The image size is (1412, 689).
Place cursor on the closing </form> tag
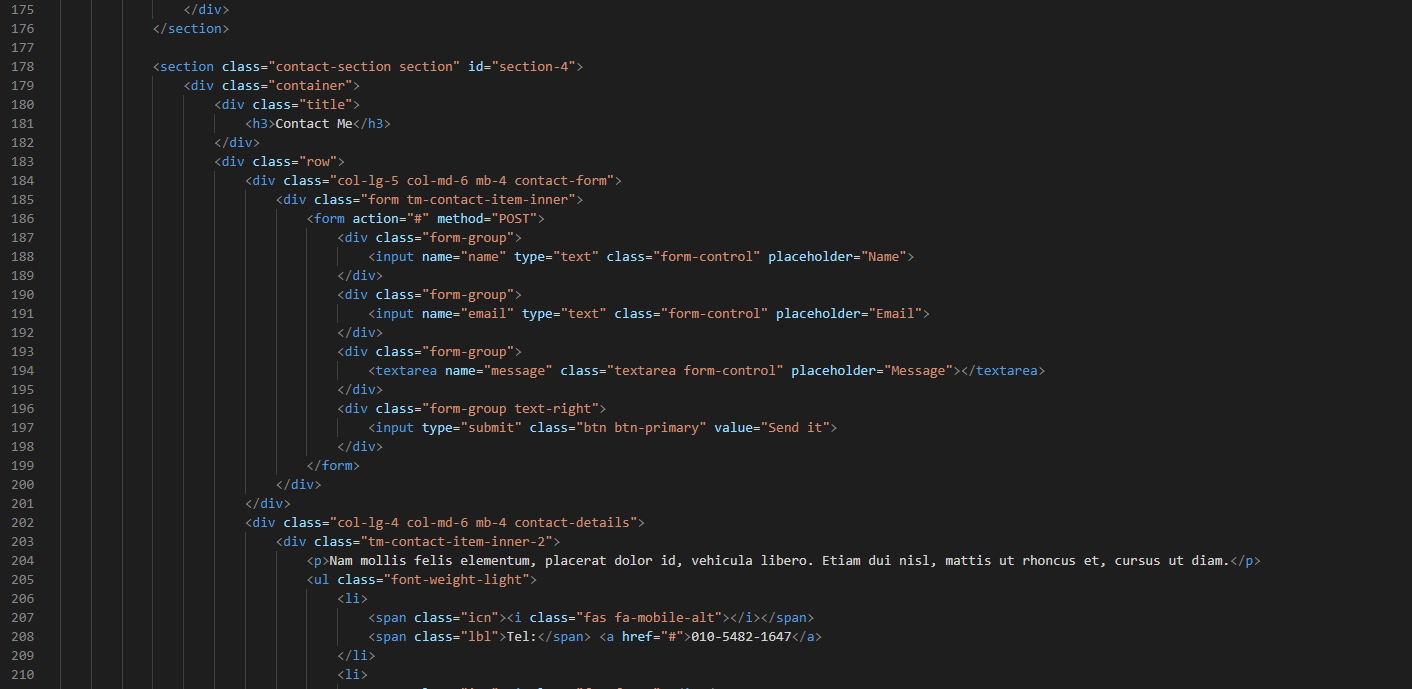pos(333,466)
